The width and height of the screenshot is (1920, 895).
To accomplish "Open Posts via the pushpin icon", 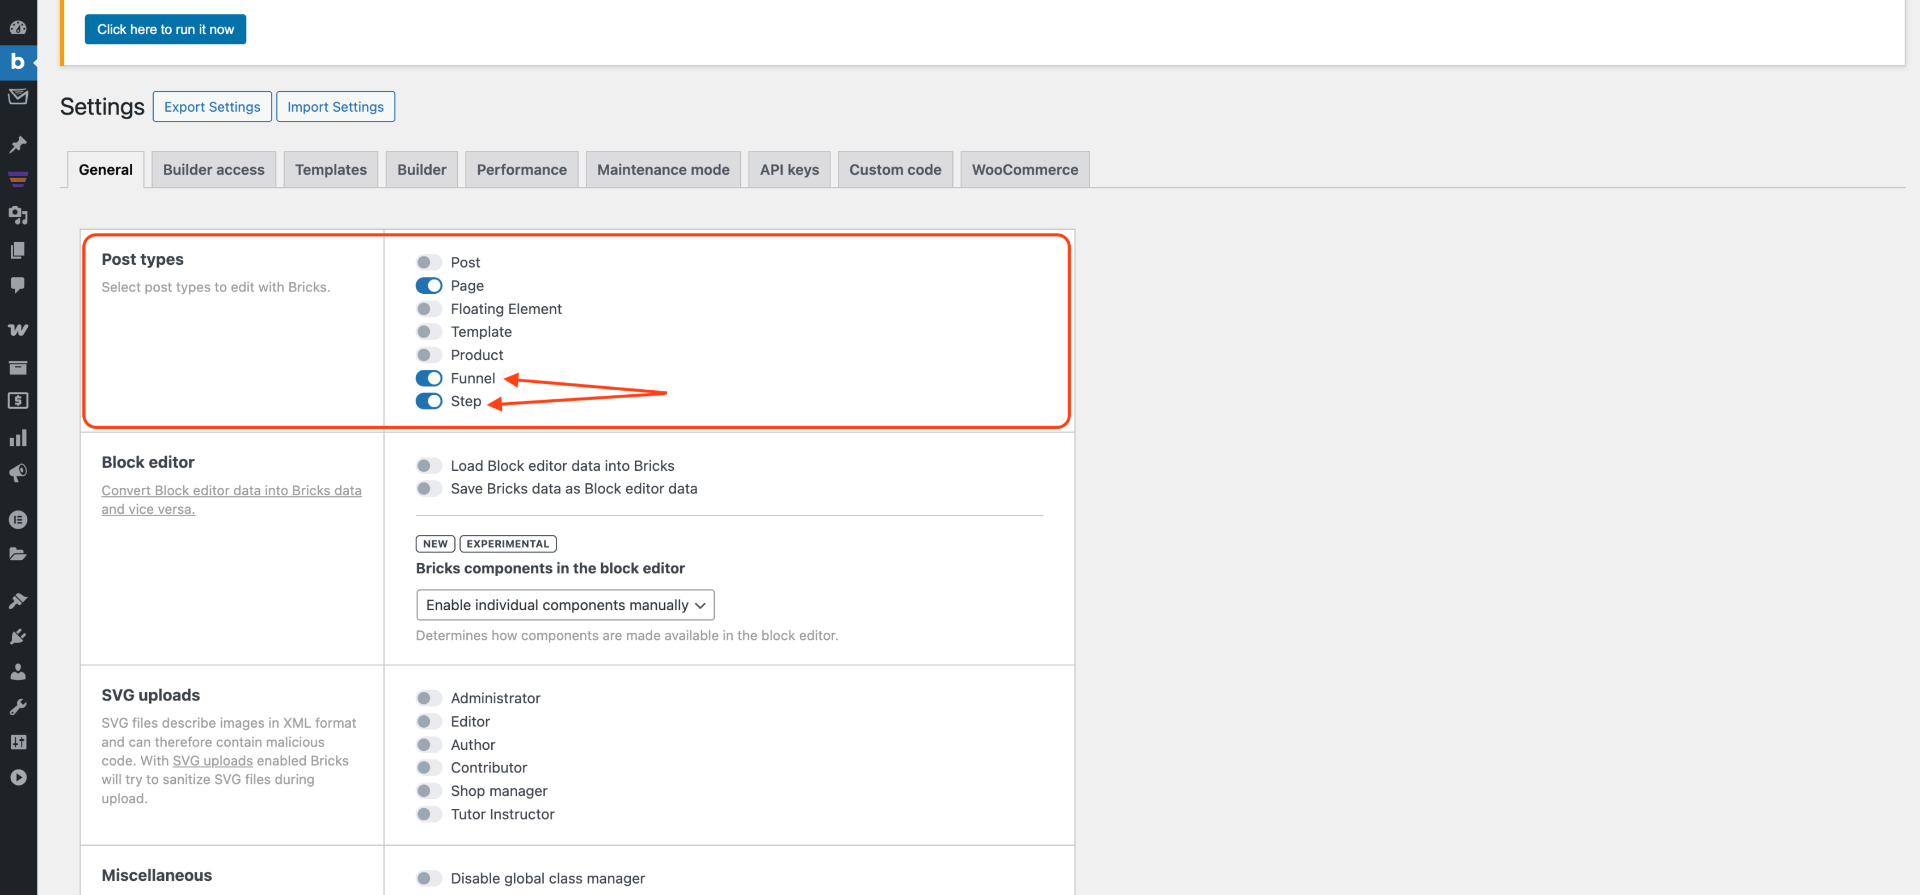I will (18, 145).
